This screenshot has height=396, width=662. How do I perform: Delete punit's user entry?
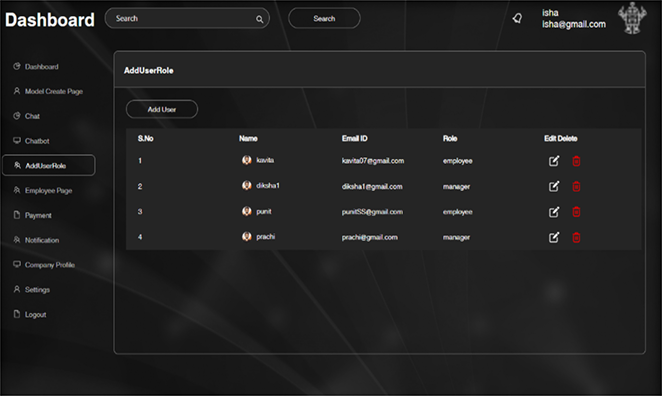pyautogui.click(x=576, y=212)
